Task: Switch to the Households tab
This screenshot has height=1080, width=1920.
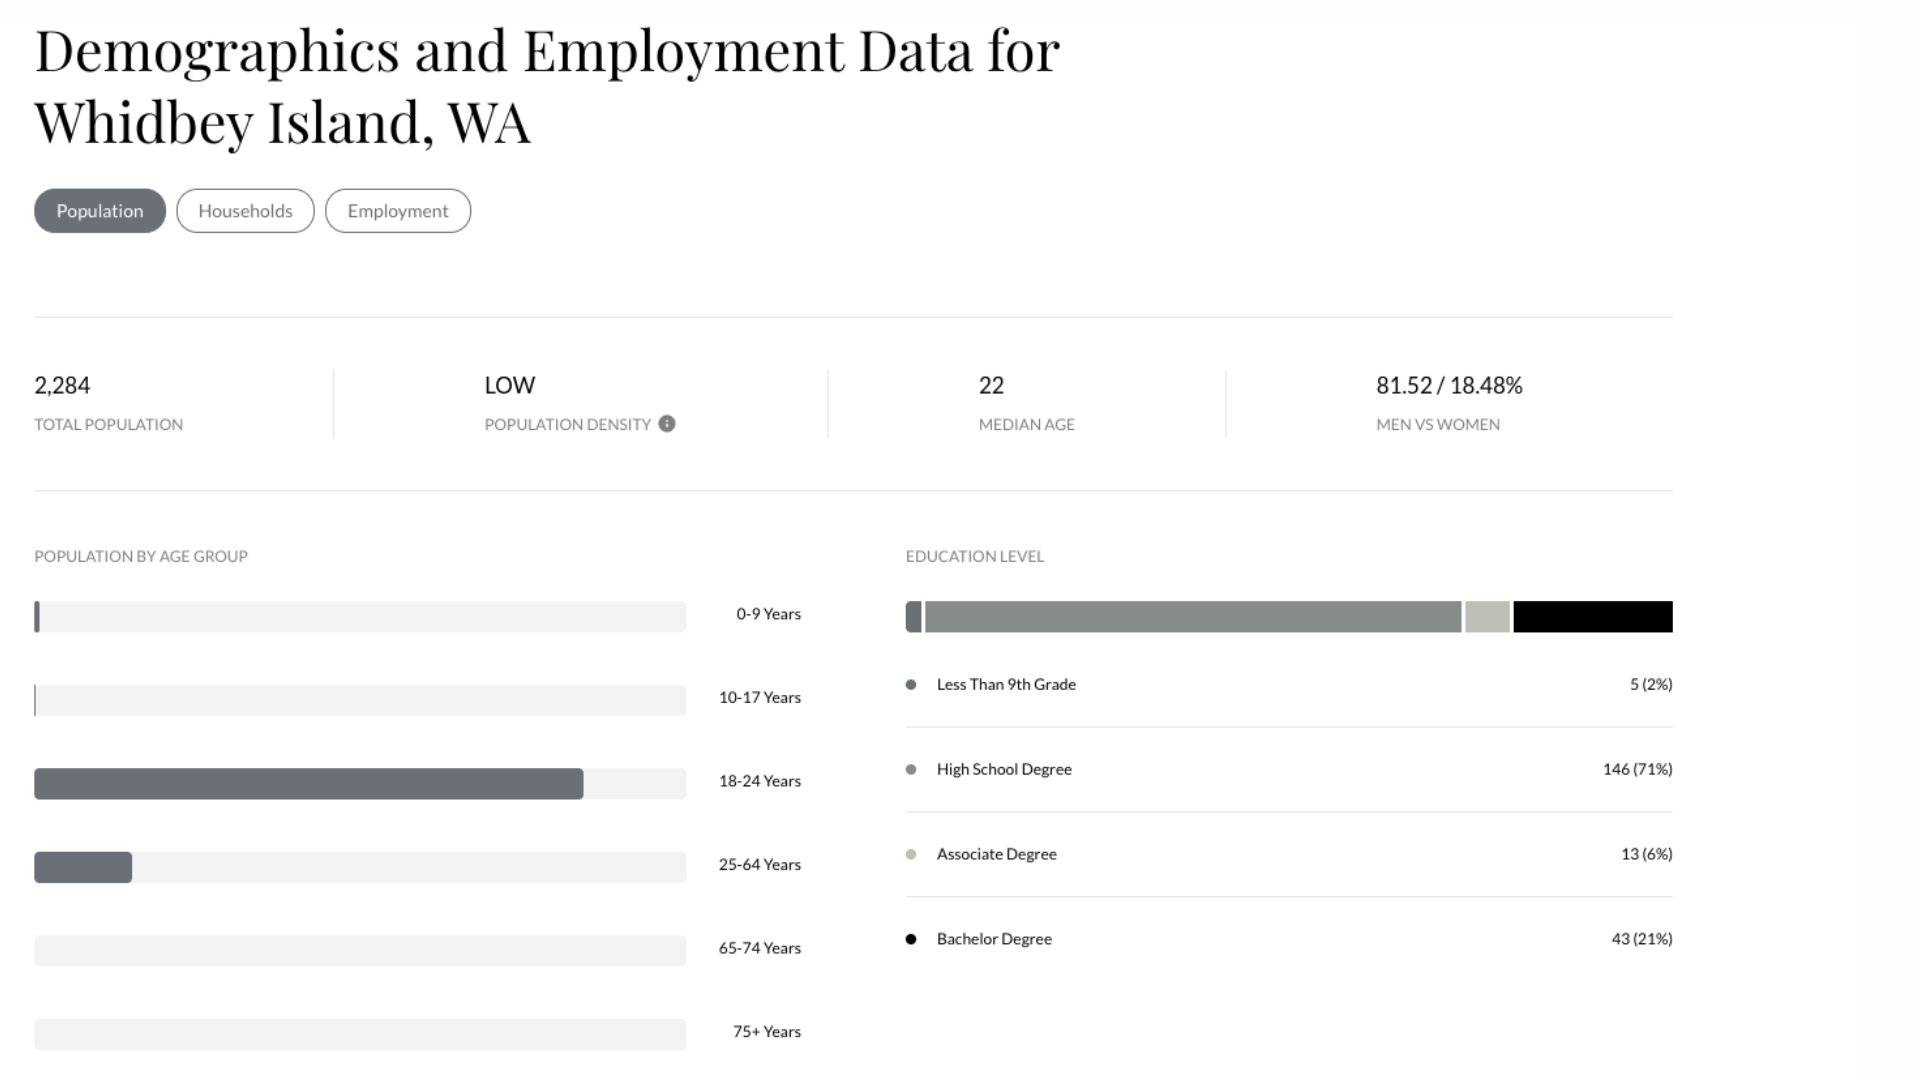Action: pos(245,211)
